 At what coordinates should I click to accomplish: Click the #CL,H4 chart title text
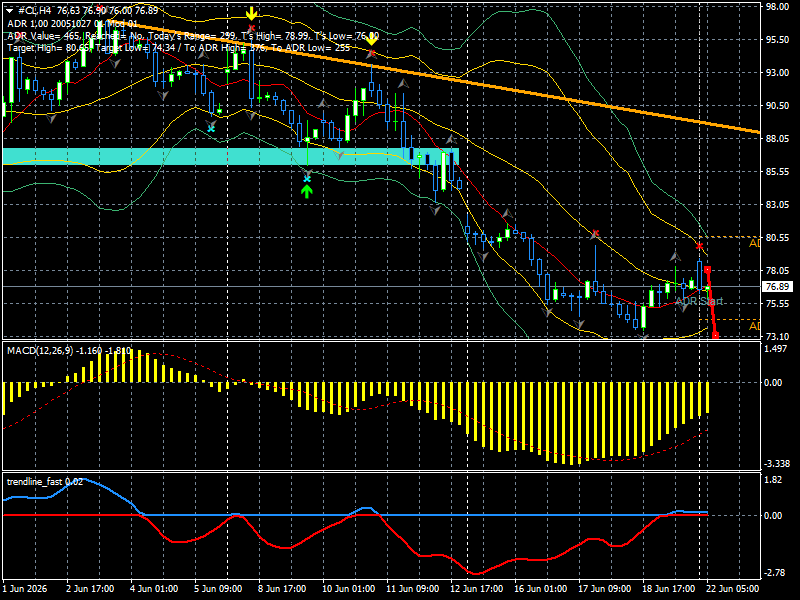click(x=35, y=11)
